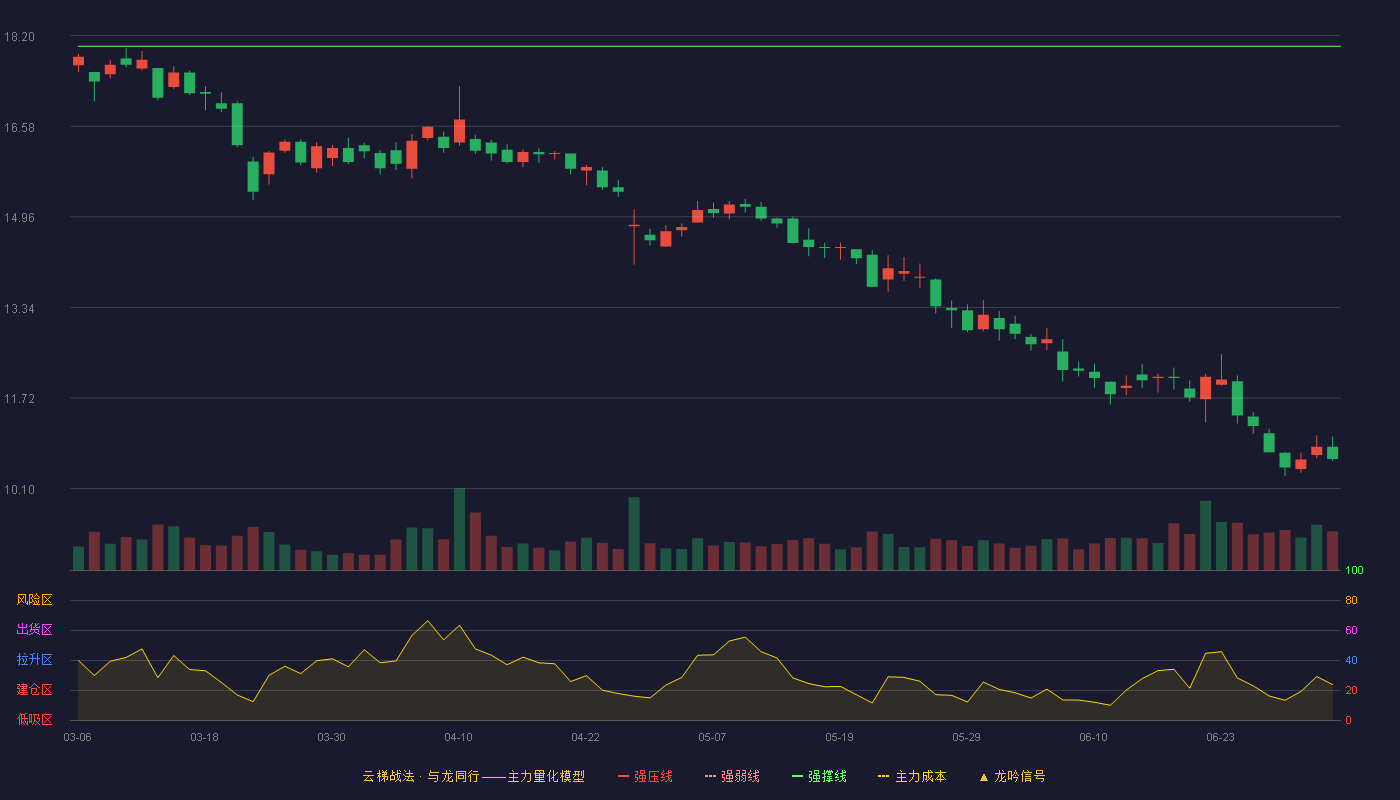This screenshot has height=800, width=1400.
Task: Hide the 主力成本 dashed line series
Action: pyautogui.click(x=912, y=776)
